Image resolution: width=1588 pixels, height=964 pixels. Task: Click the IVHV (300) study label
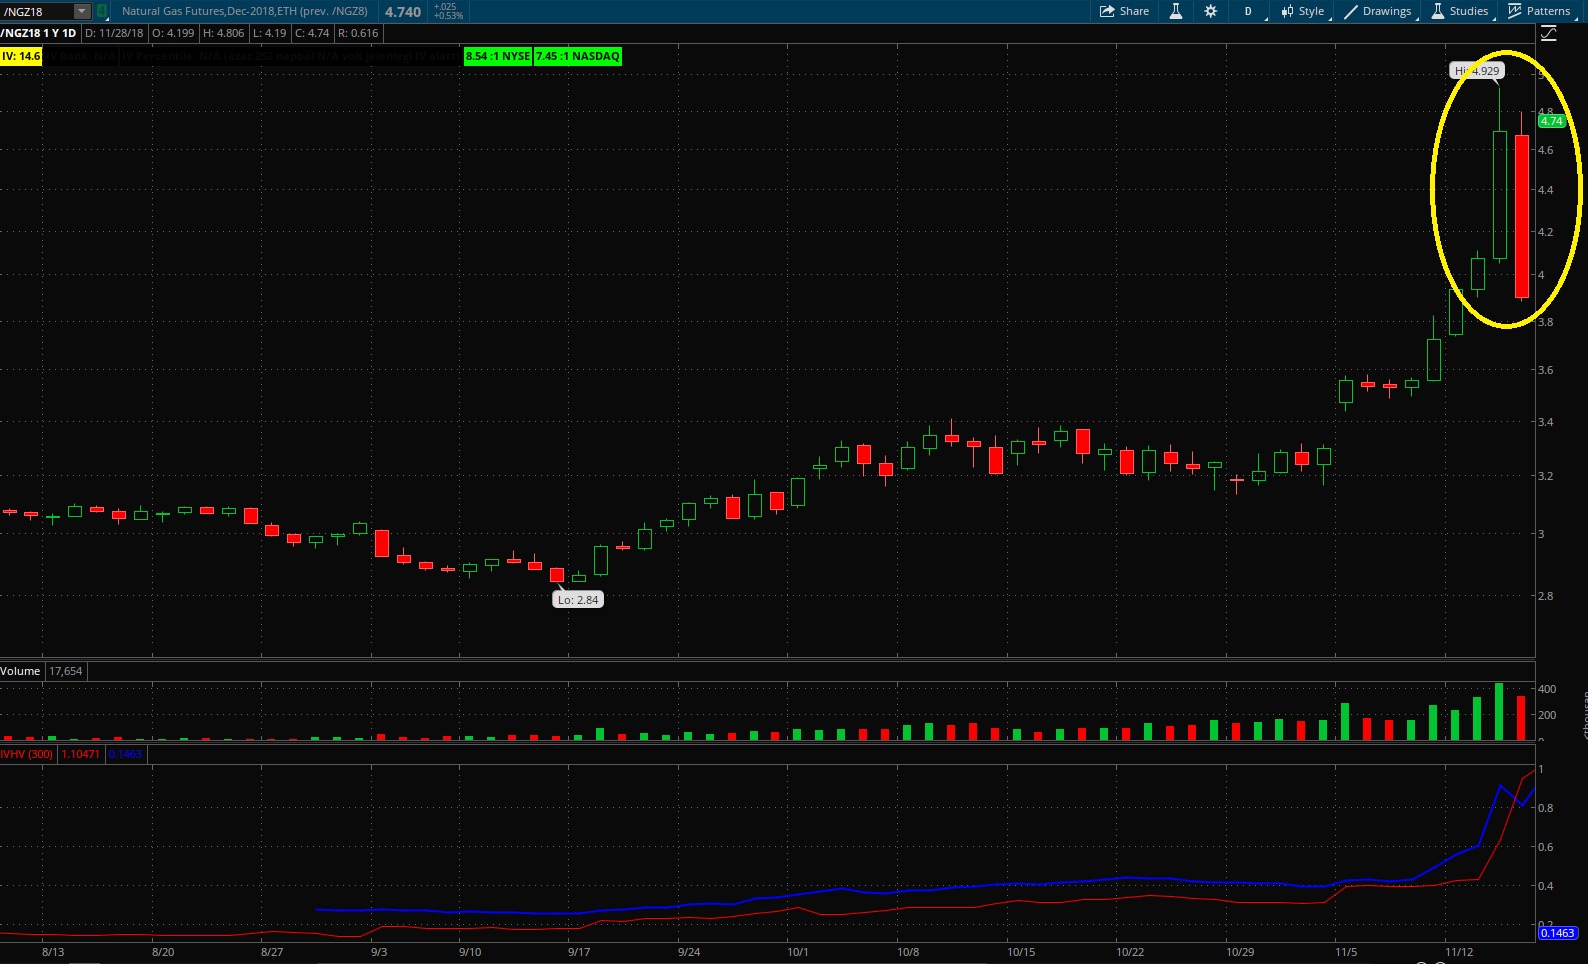(x=27, y=754)
